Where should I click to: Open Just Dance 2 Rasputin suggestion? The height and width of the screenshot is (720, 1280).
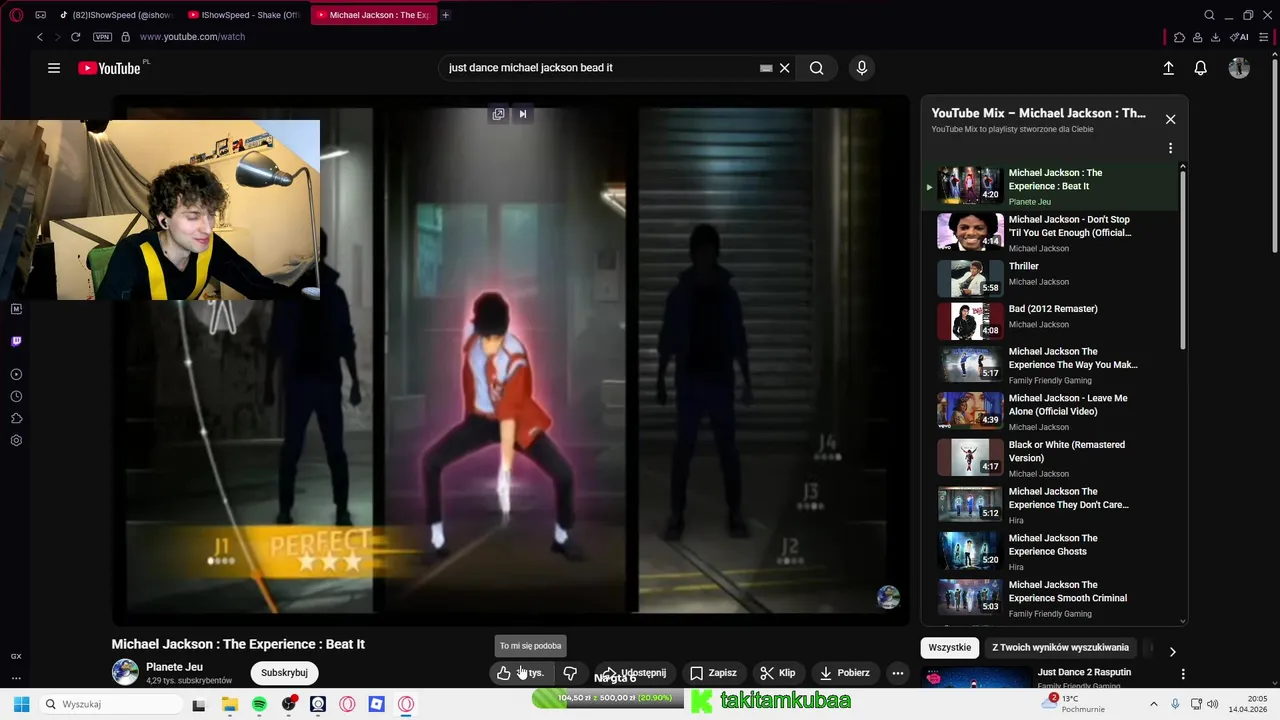1084,672
